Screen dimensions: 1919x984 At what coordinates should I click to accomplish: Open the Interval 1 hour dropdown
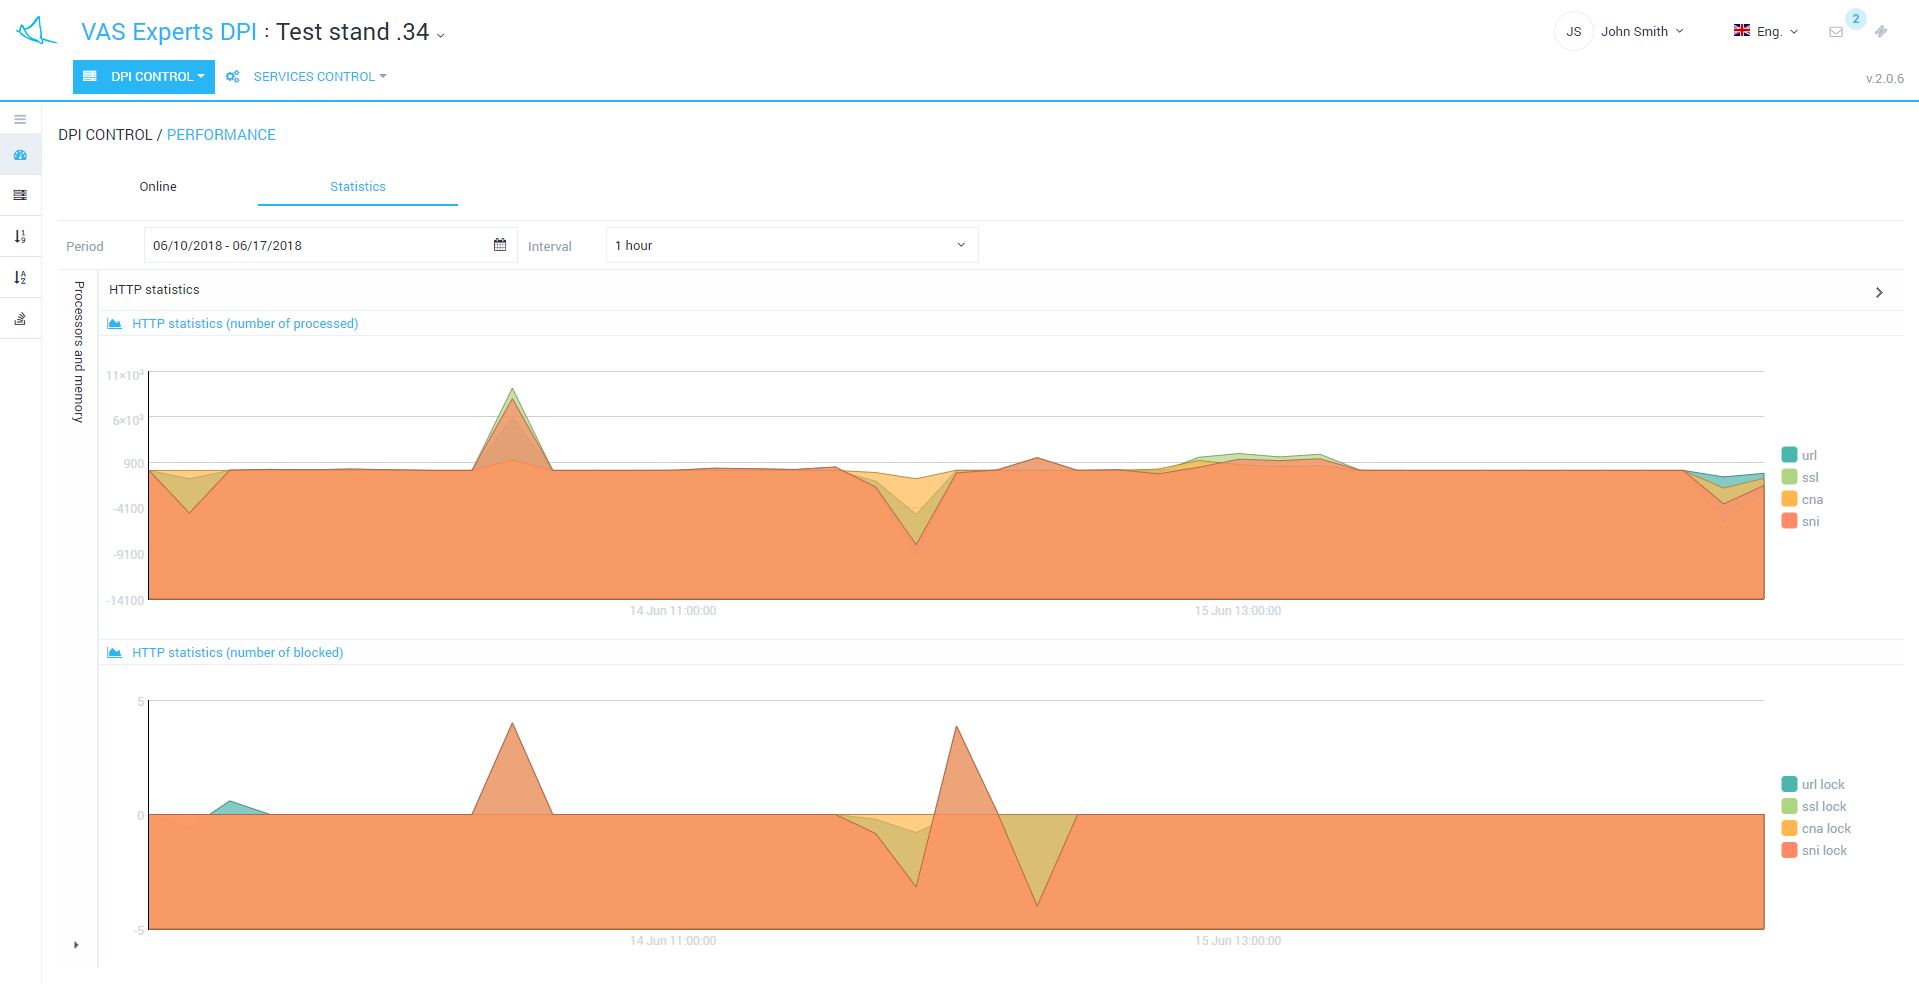pyautogui.click(x=791, y=245)
